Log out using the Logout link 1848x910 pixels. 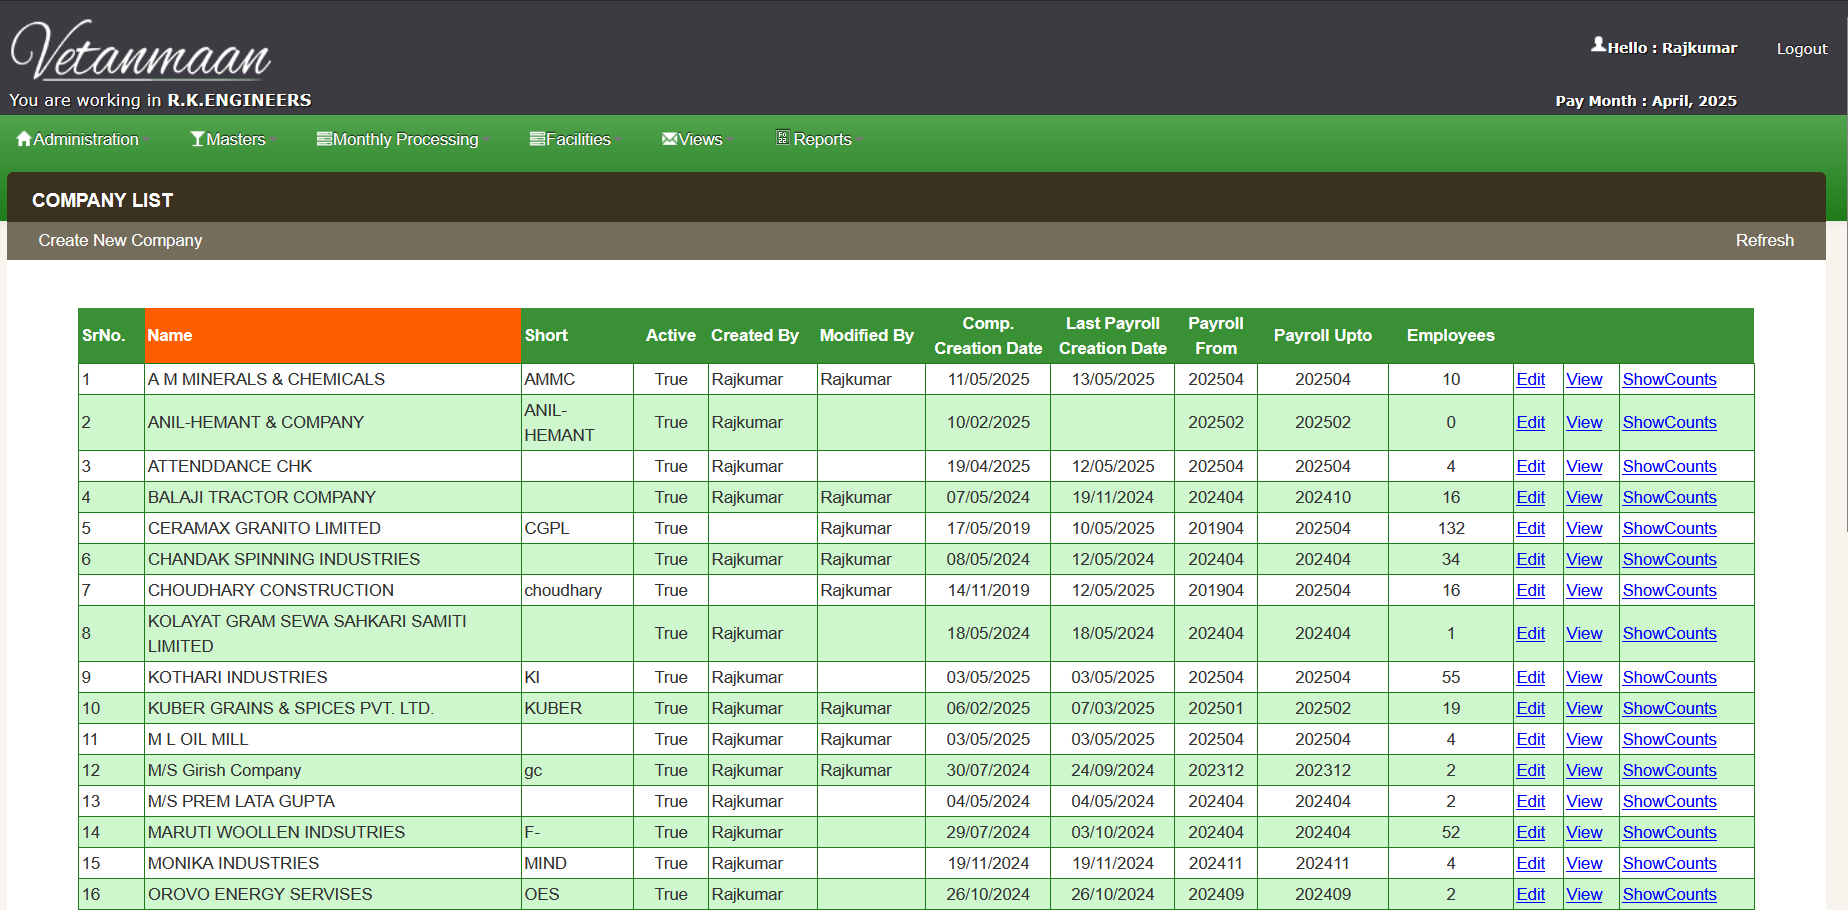coord(1801,48)
